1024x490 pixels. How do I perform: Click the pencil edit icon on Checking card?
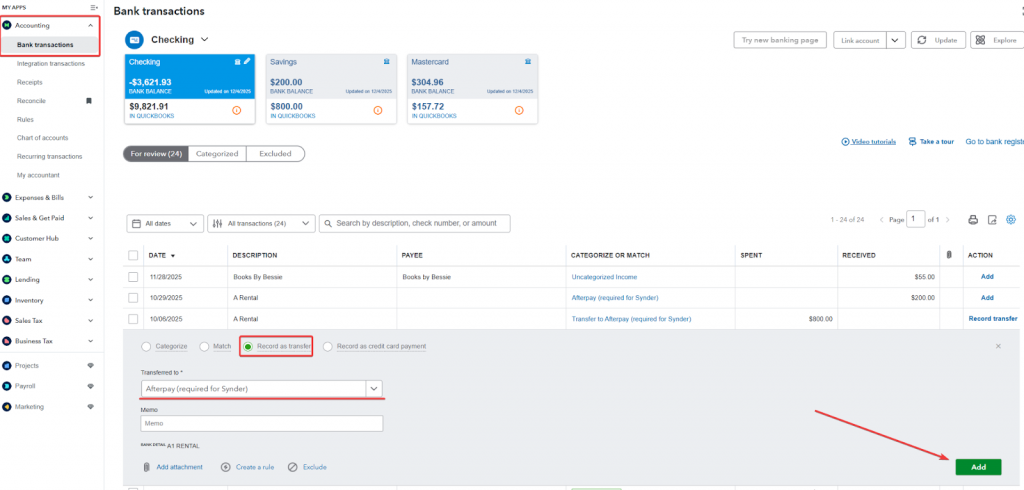tap(248, 62)
